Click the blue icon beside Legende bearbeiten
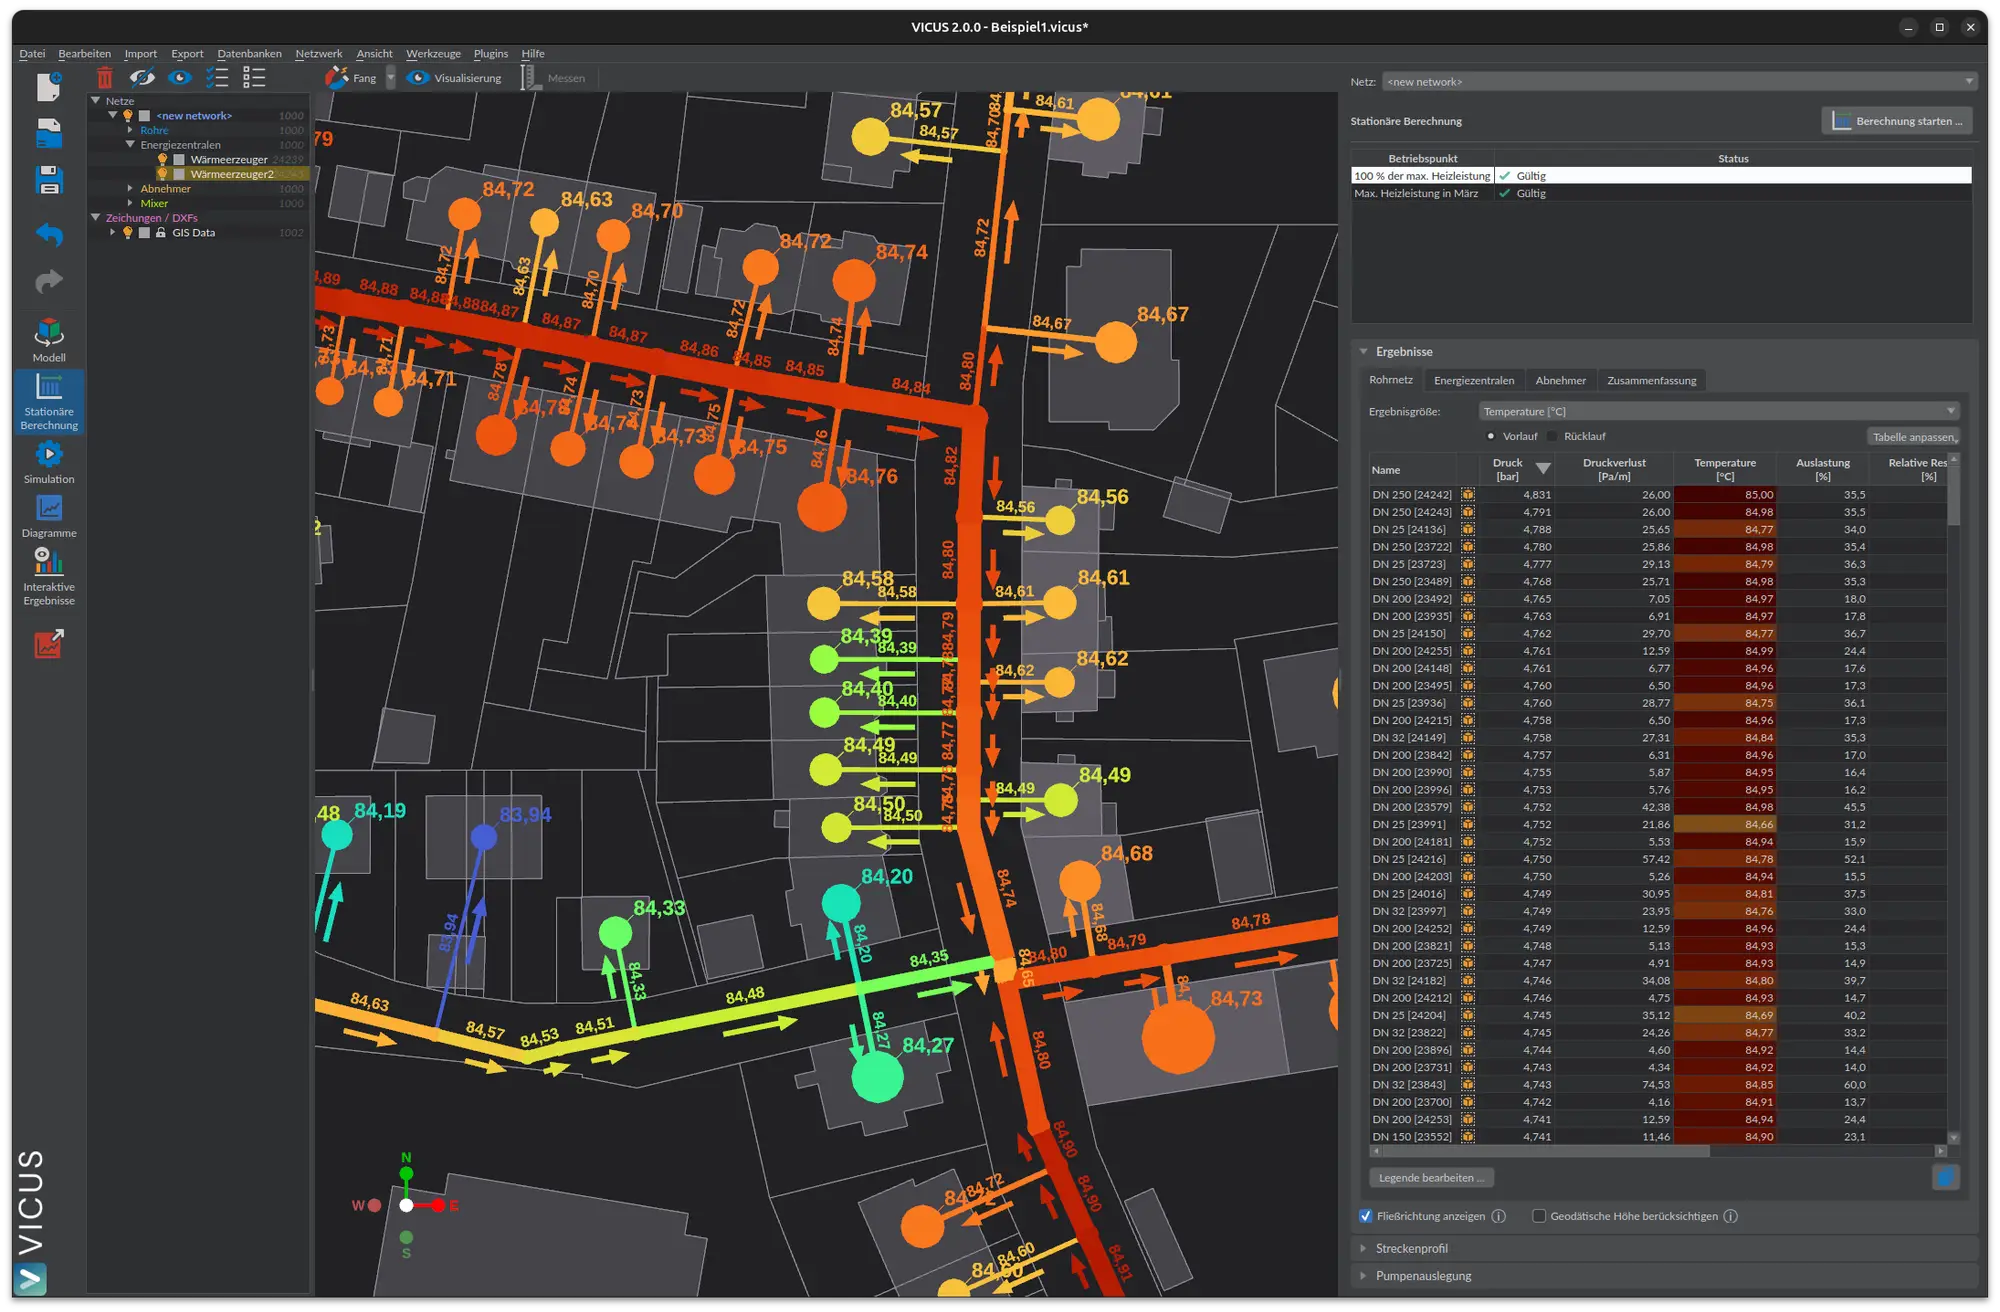 click(x=1945, y=1178)
